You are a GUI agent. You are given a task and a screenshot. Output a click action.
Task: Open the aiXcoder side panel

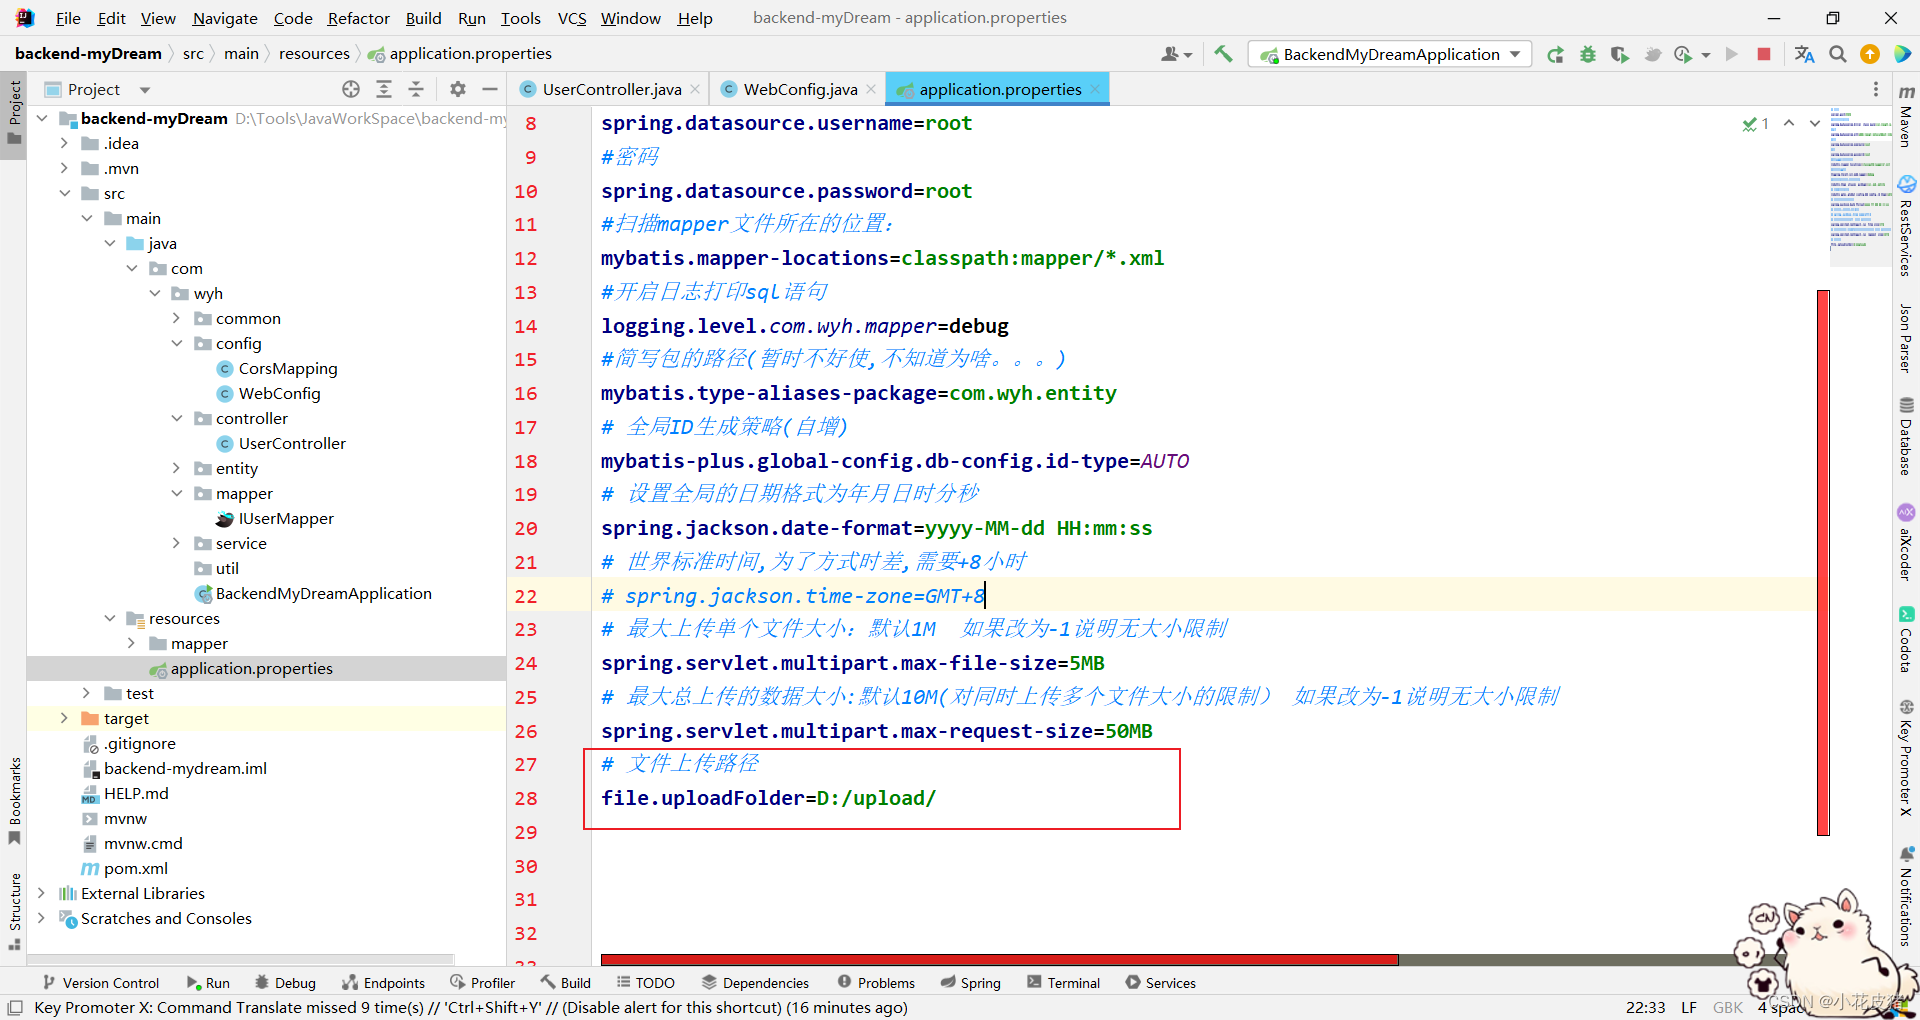point(1906,543)
